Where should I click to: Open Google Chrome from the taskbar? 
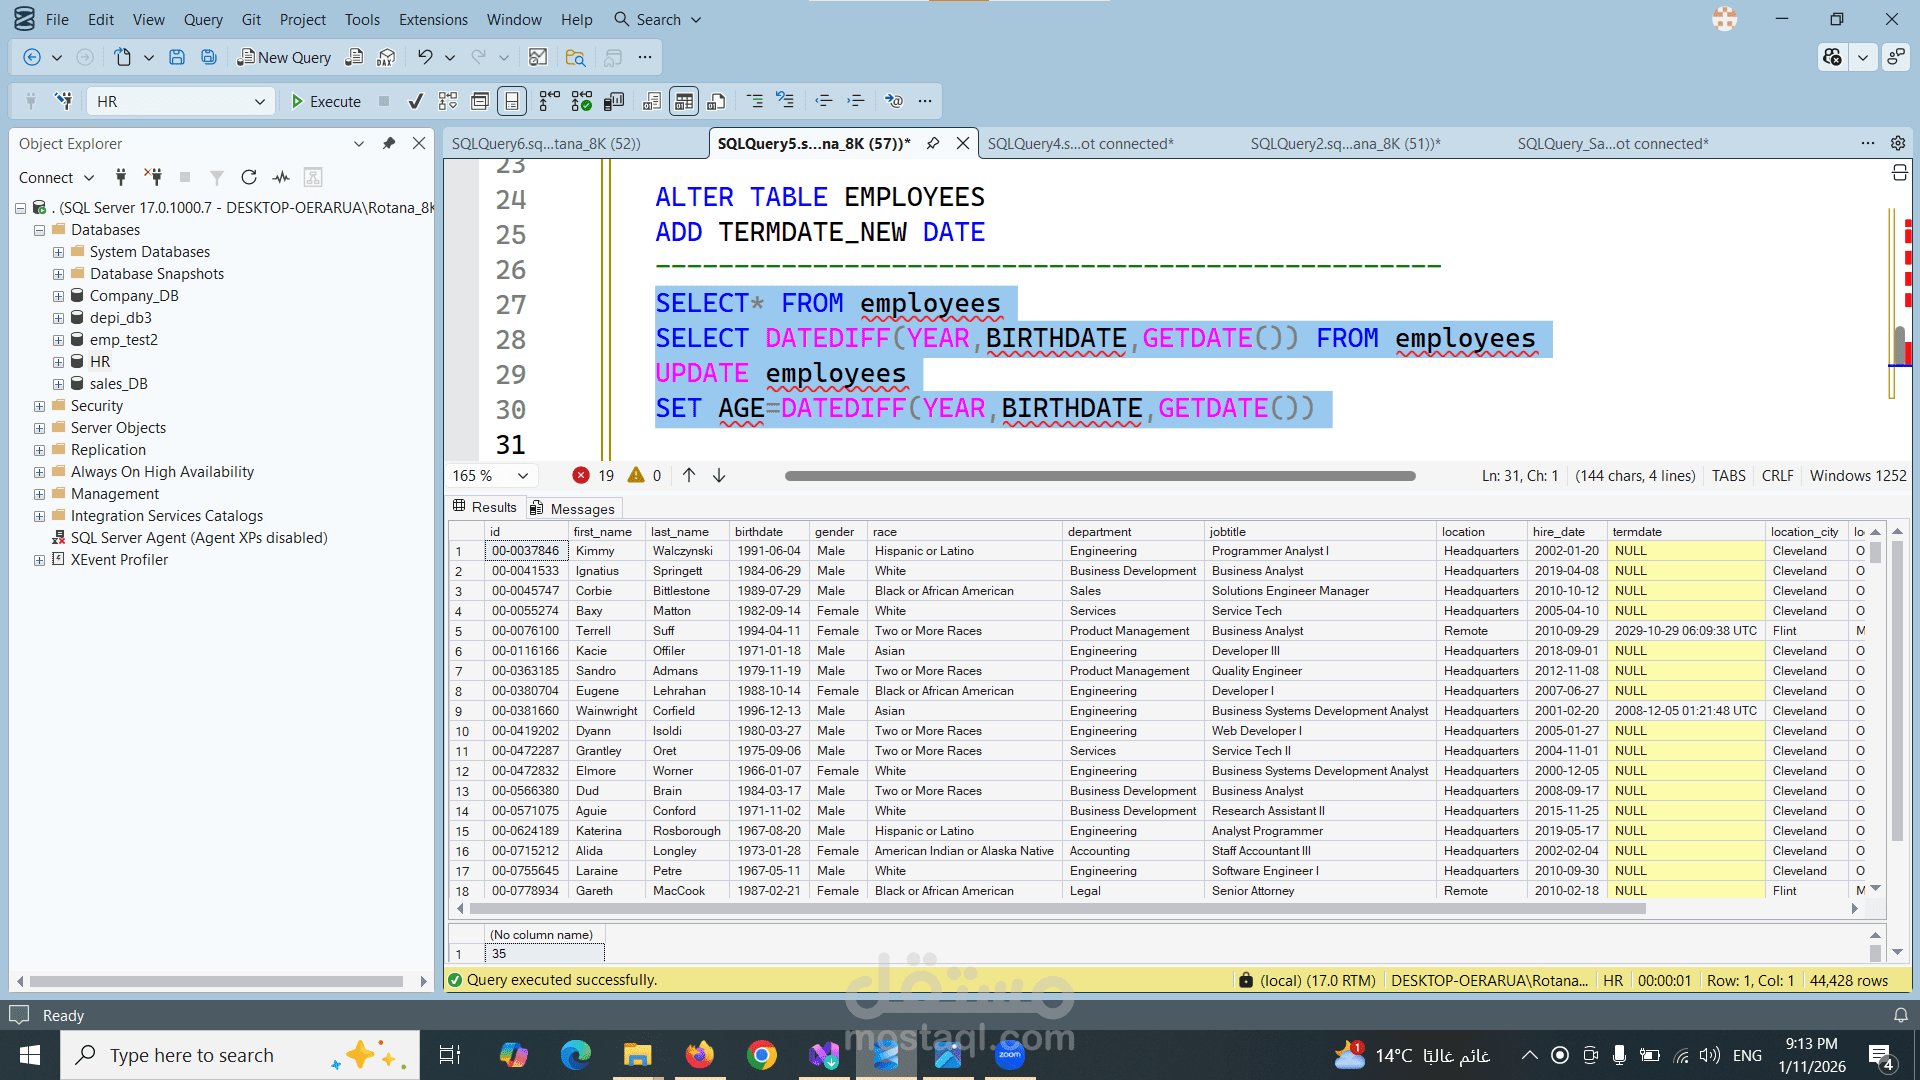point(761,1055)
